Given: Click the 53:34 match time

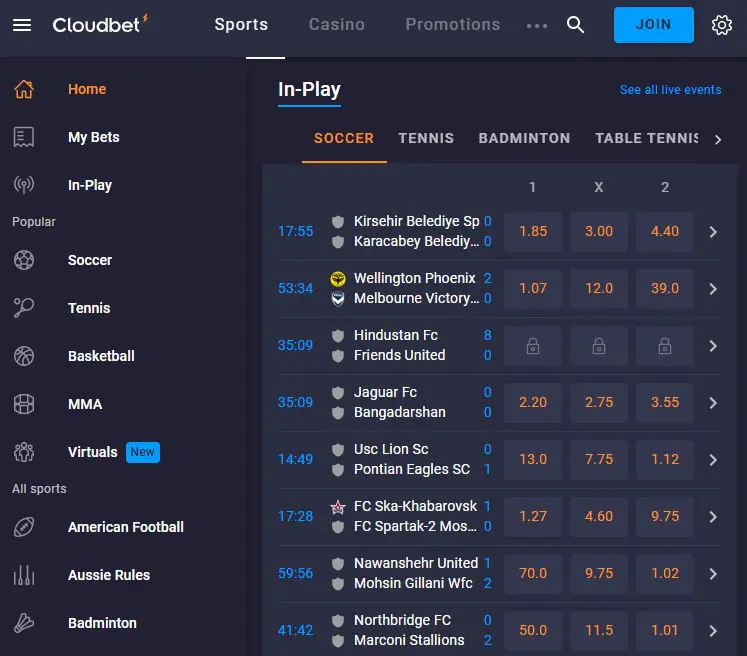Looking at the screenshot, I should point(295,289).
